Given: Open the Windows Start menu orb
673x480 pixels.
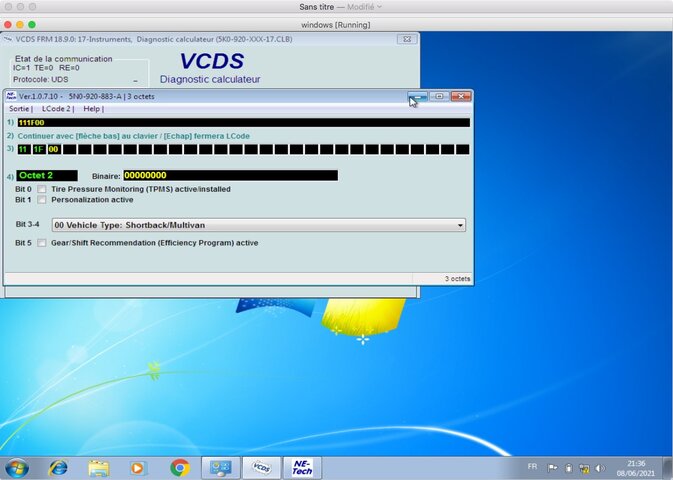Looking at the screenshot, I should (17, 468).
